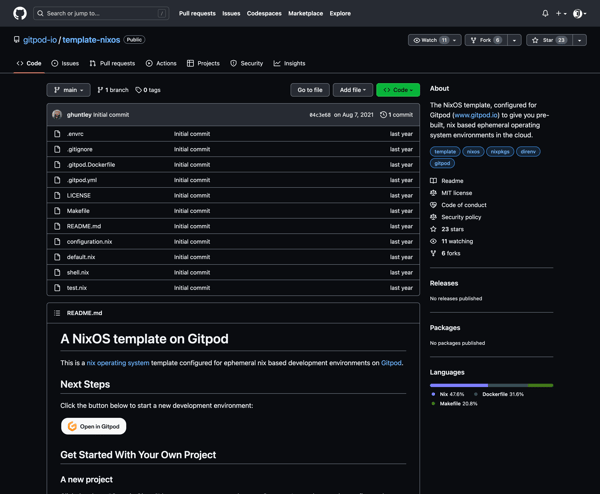This screenshot has width=600, height=494.
Task: View the 0 tags link
Action: point(148,90)
